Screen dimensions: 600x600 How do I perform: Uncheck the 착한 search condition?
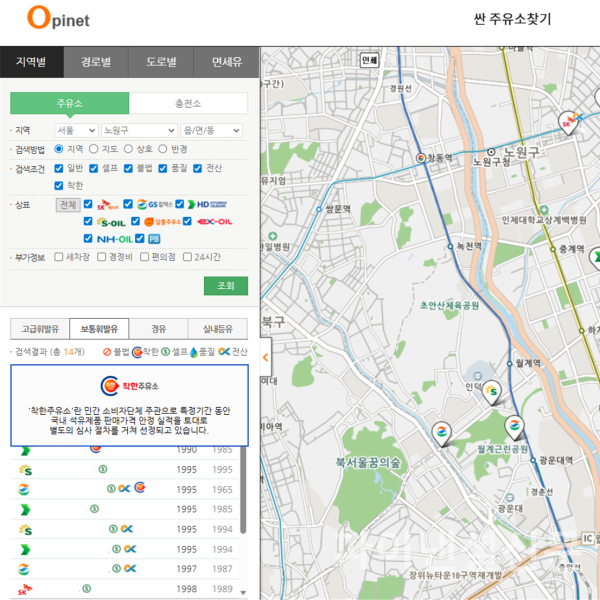[x=59, y=186]
